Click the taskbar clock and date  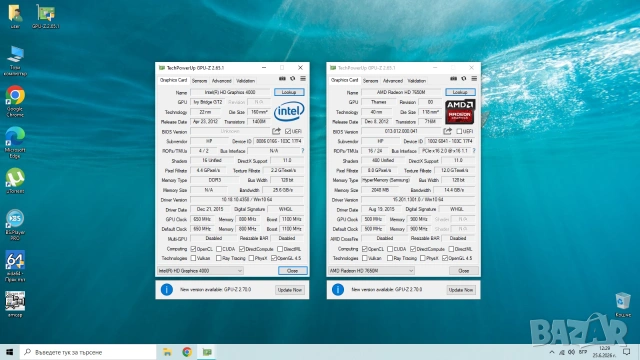(x=604, y=352)
